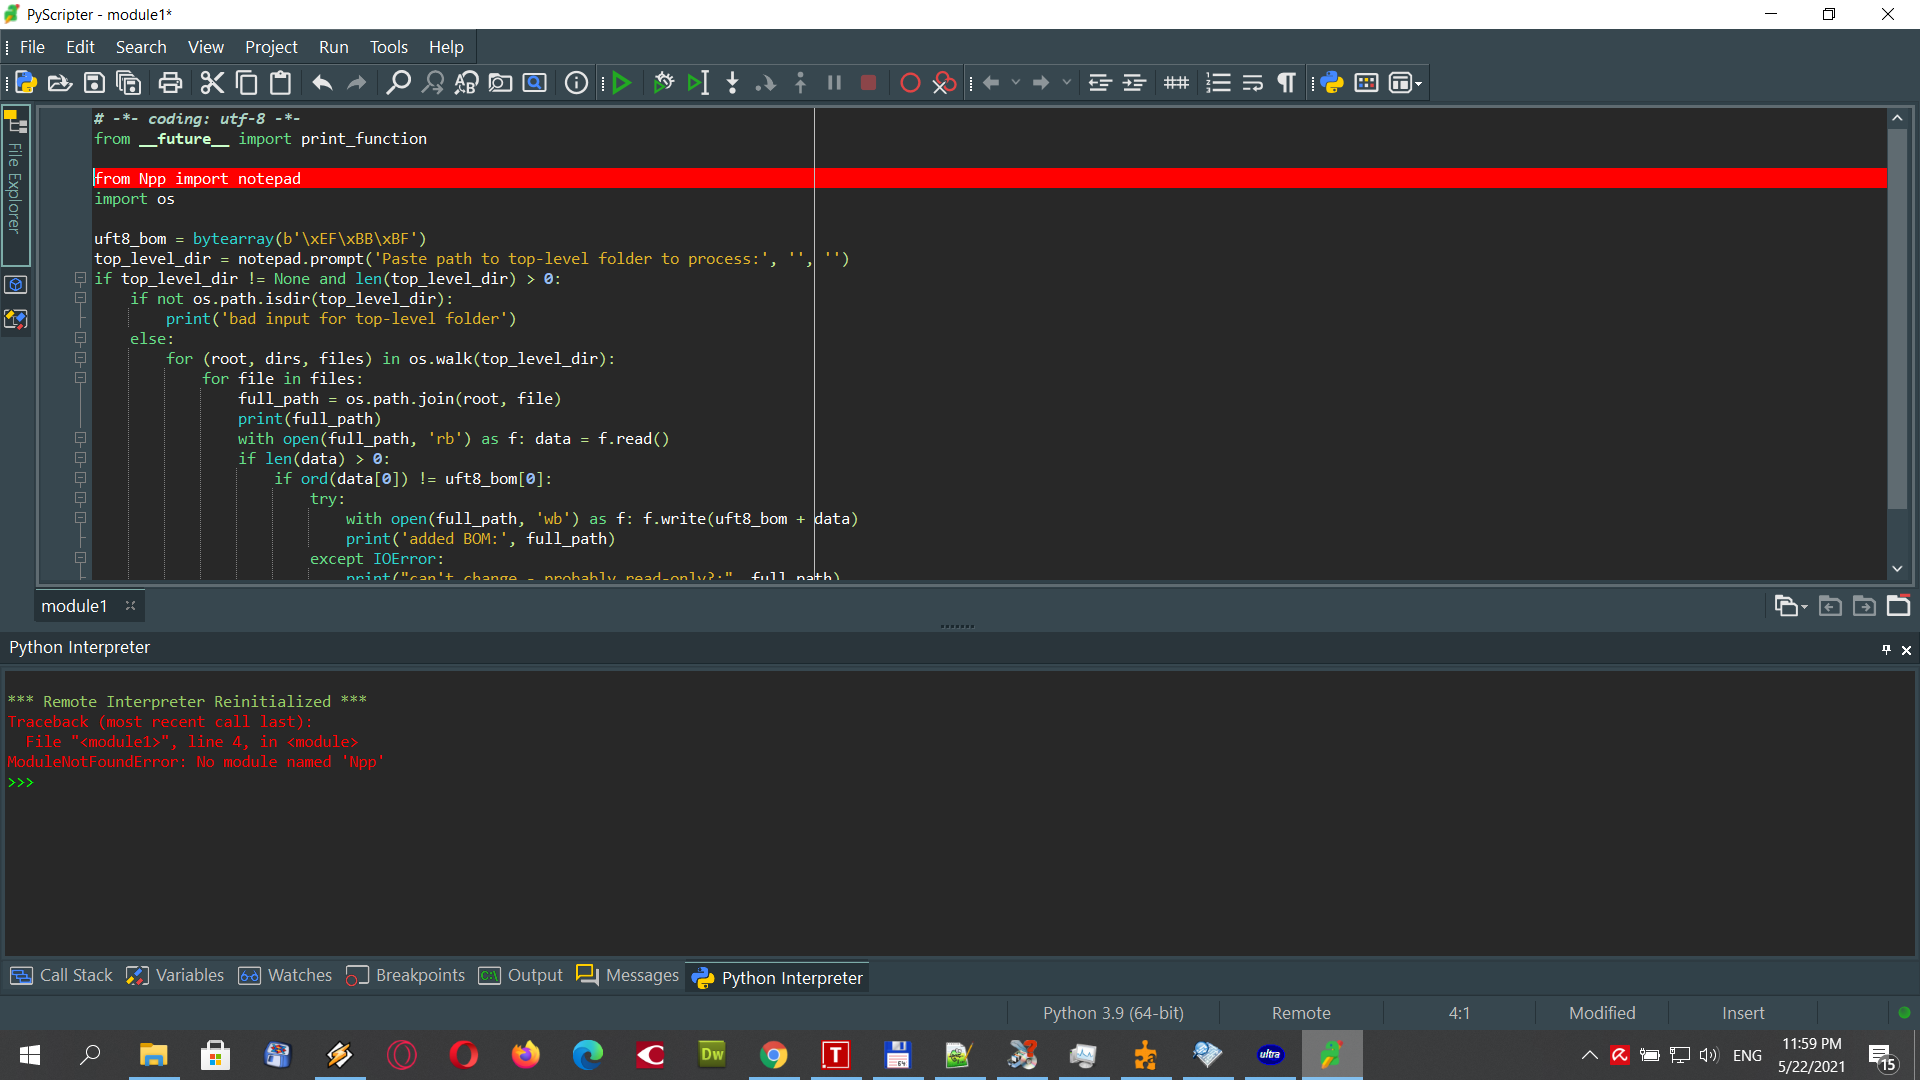The width and height of the screenshot is (1920, 1080).
Task: Open the IDE options/styles icon
Action: [x=1366, y=83]
